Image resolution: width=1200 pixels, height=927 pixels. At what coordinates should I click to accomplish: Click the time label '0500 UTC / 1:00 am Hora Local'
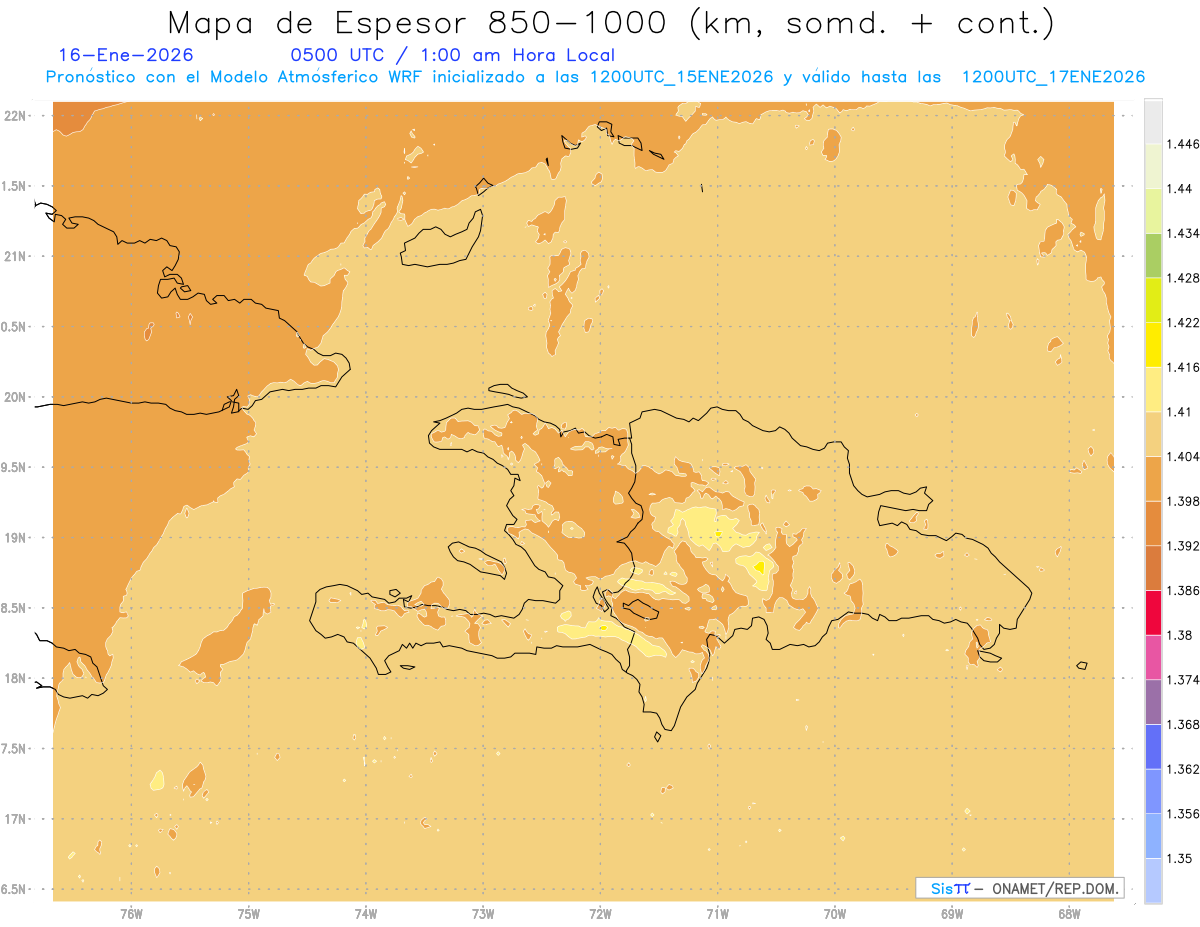453,55
